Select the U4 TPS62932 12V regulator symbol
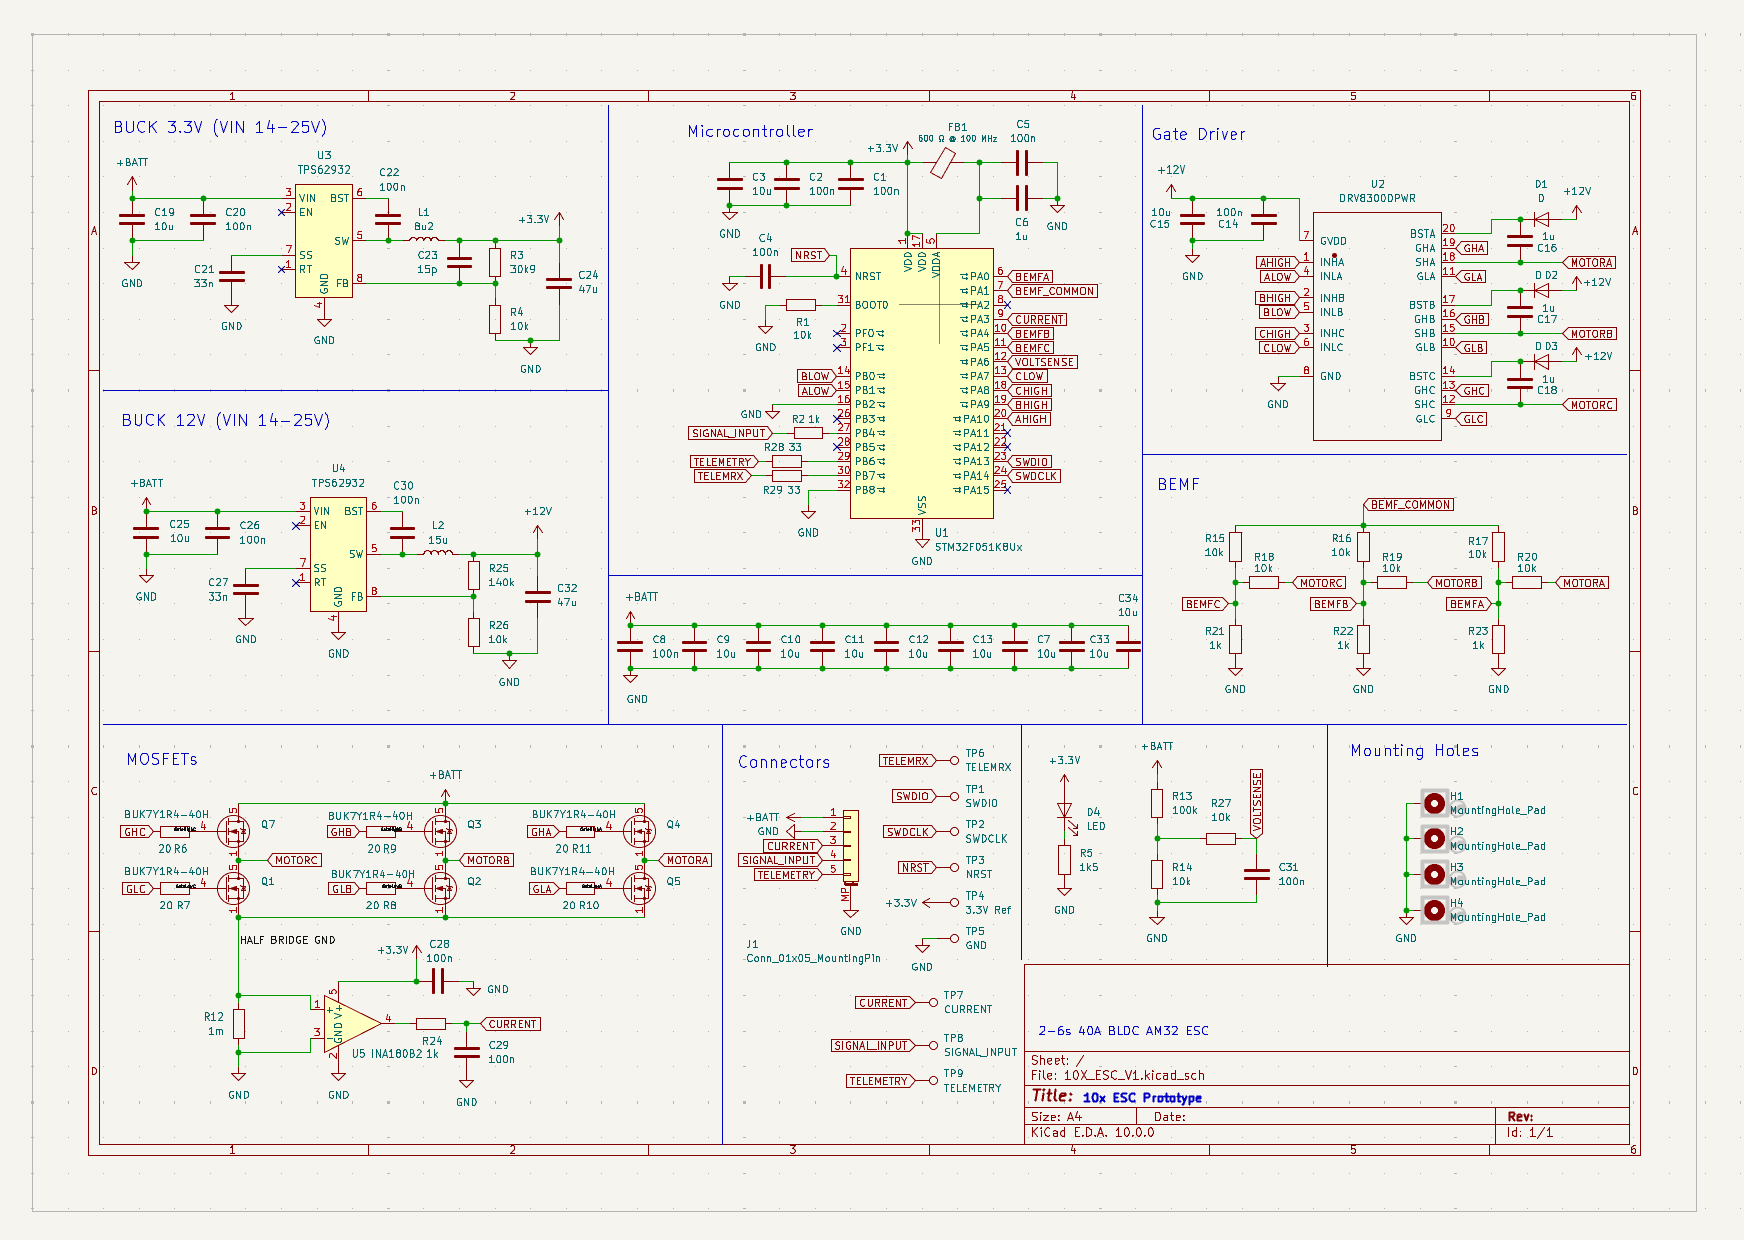 coord(338,555)
